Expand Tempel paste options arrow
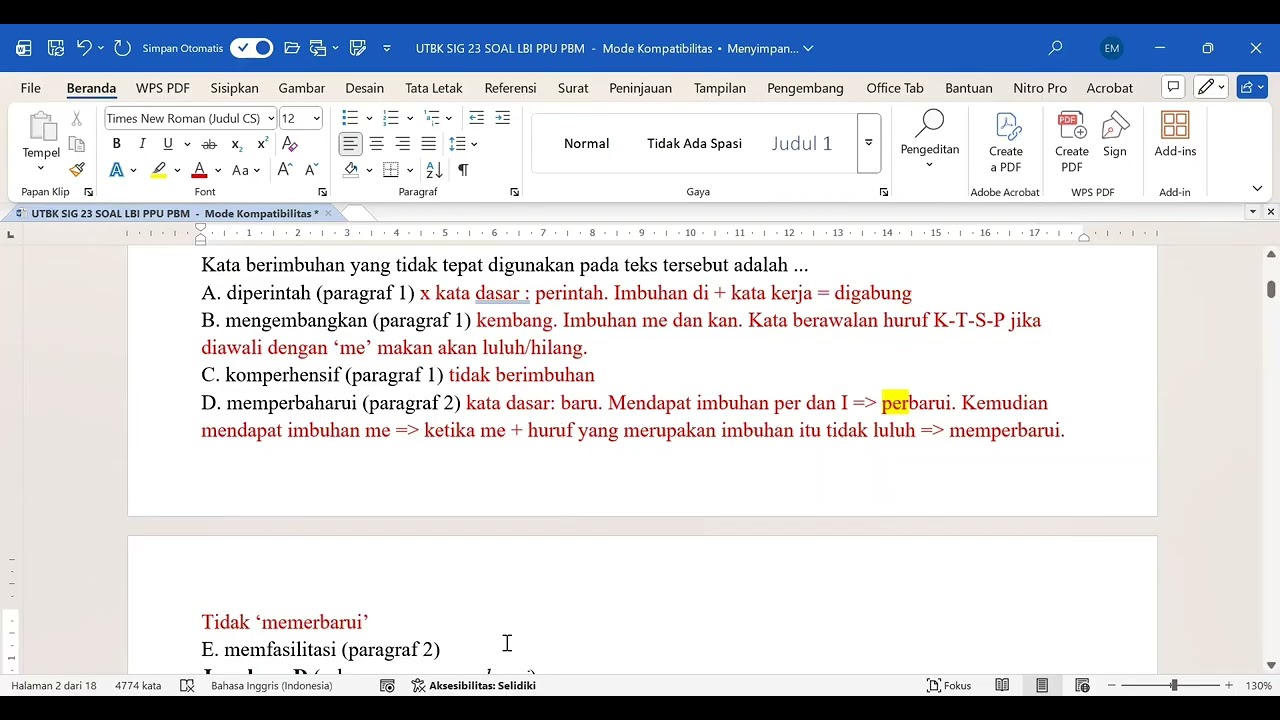This screenshot has width=1280, height=720. point(41,168)
